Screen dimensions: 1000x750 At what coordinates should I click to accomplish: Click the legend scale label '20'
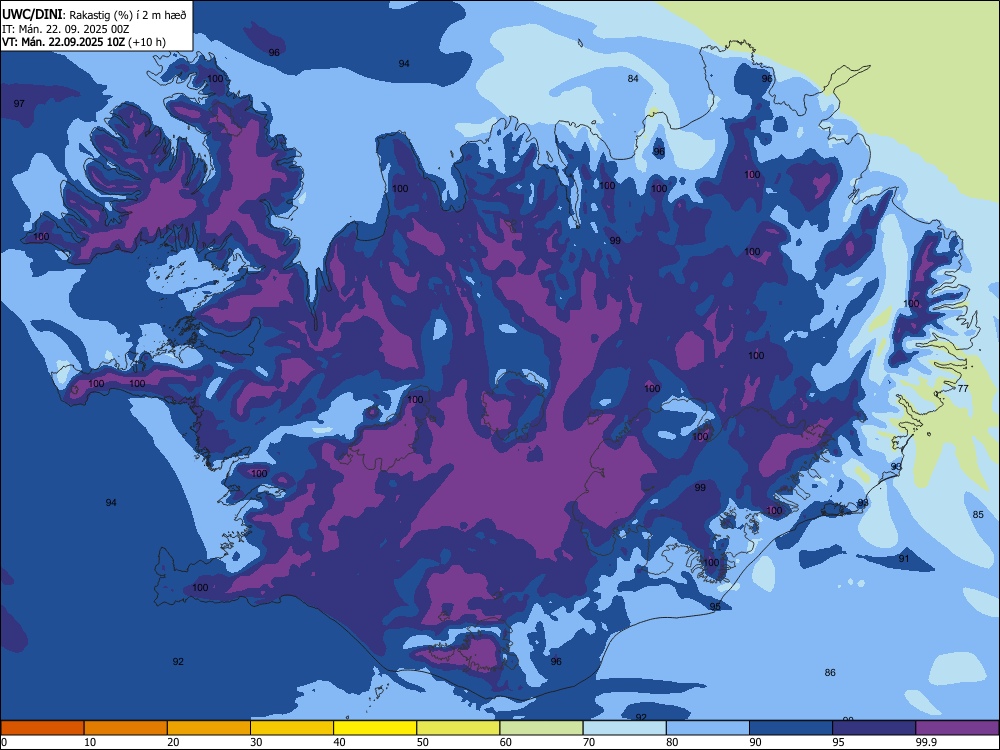[x=173, y=742]
